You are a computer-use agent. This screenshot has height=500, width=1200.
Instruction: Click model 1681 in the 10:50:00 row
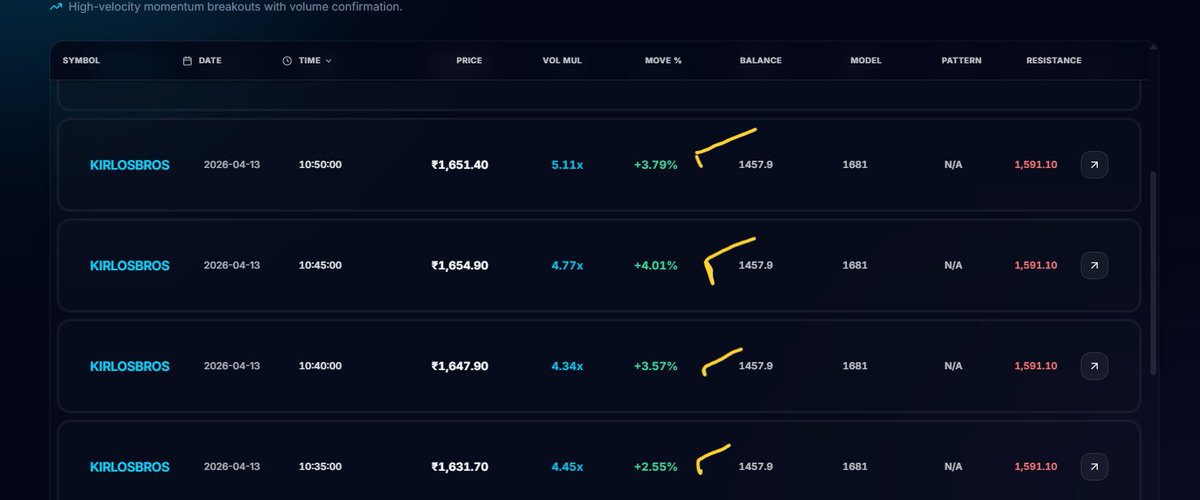(855, 165)
